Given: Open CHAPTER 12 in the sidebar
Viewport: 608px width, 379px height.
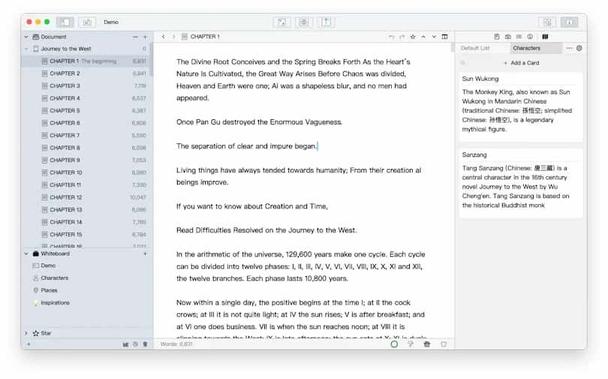Looking at the screenshot, I should [x=86, y=197].
